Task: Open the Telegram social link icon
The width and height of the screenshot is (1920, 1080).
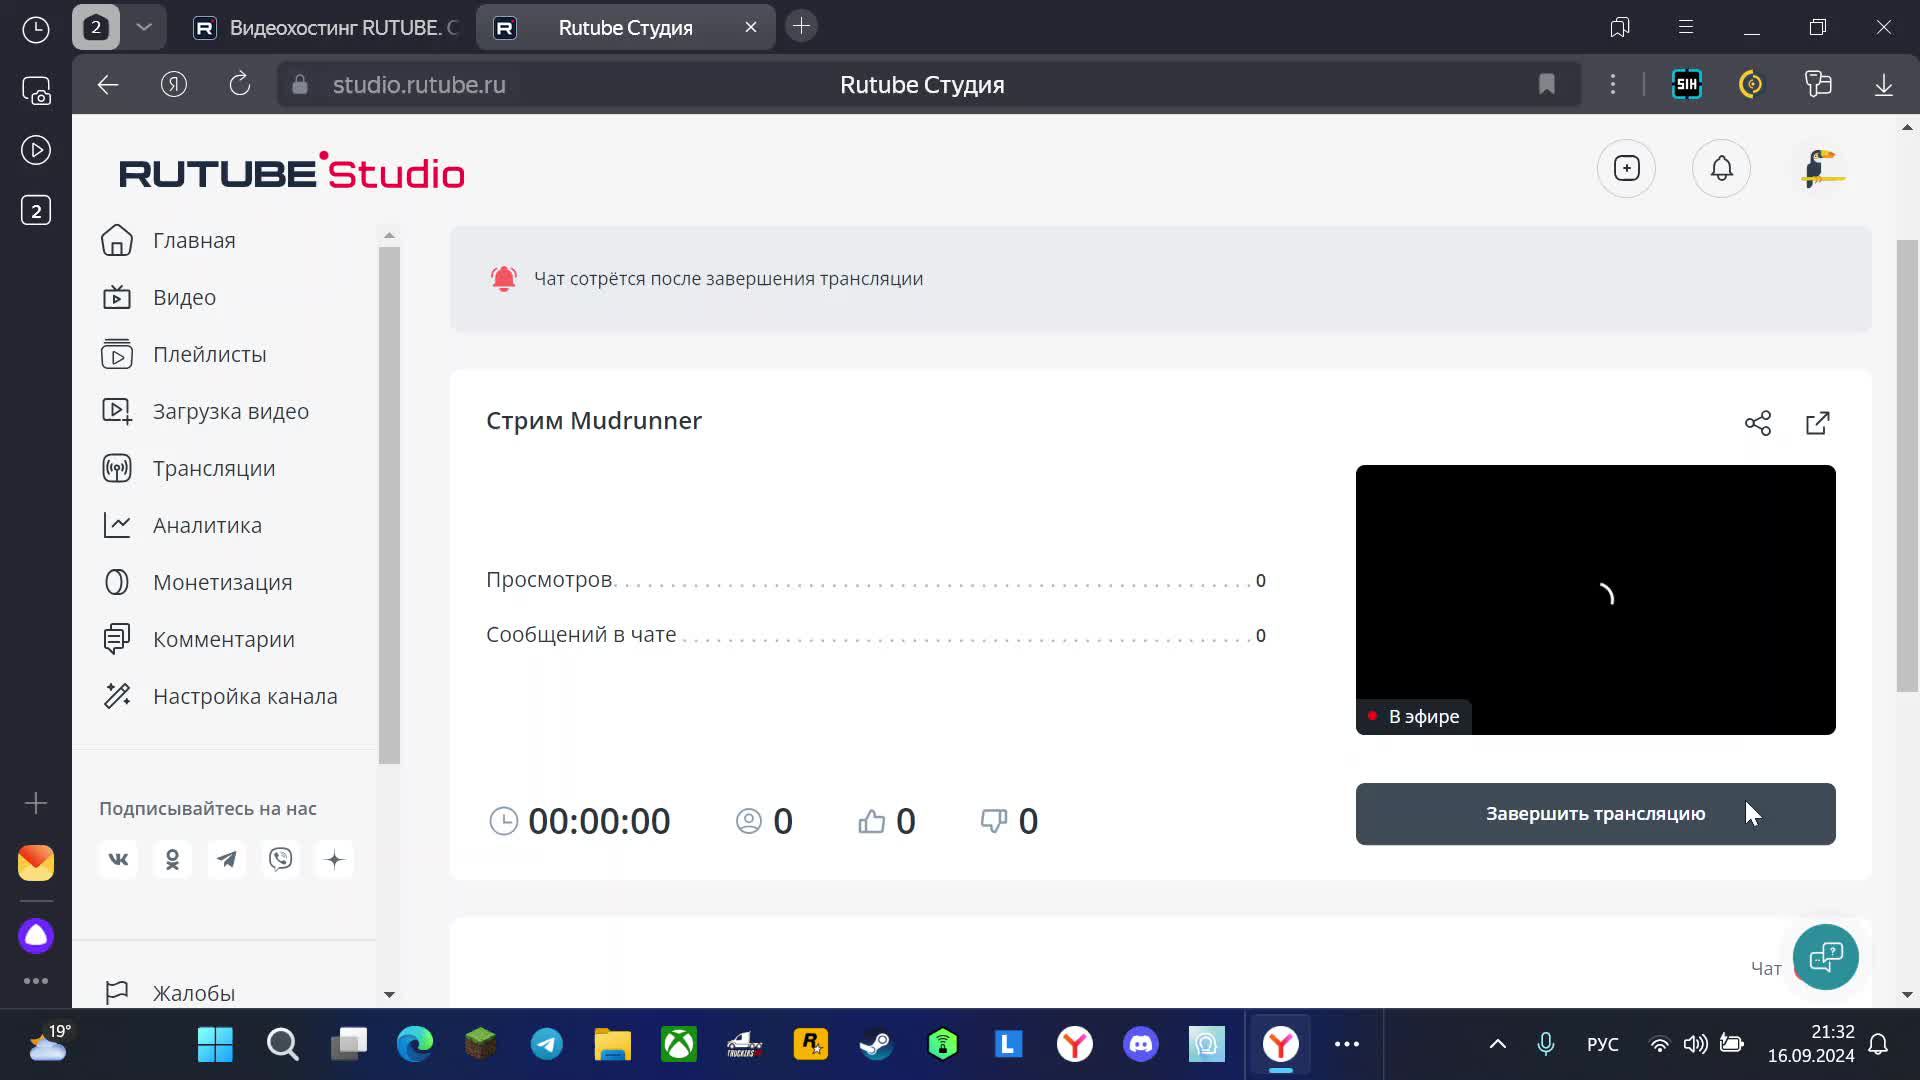Action: pyautogui.click(x=227, y=859)
